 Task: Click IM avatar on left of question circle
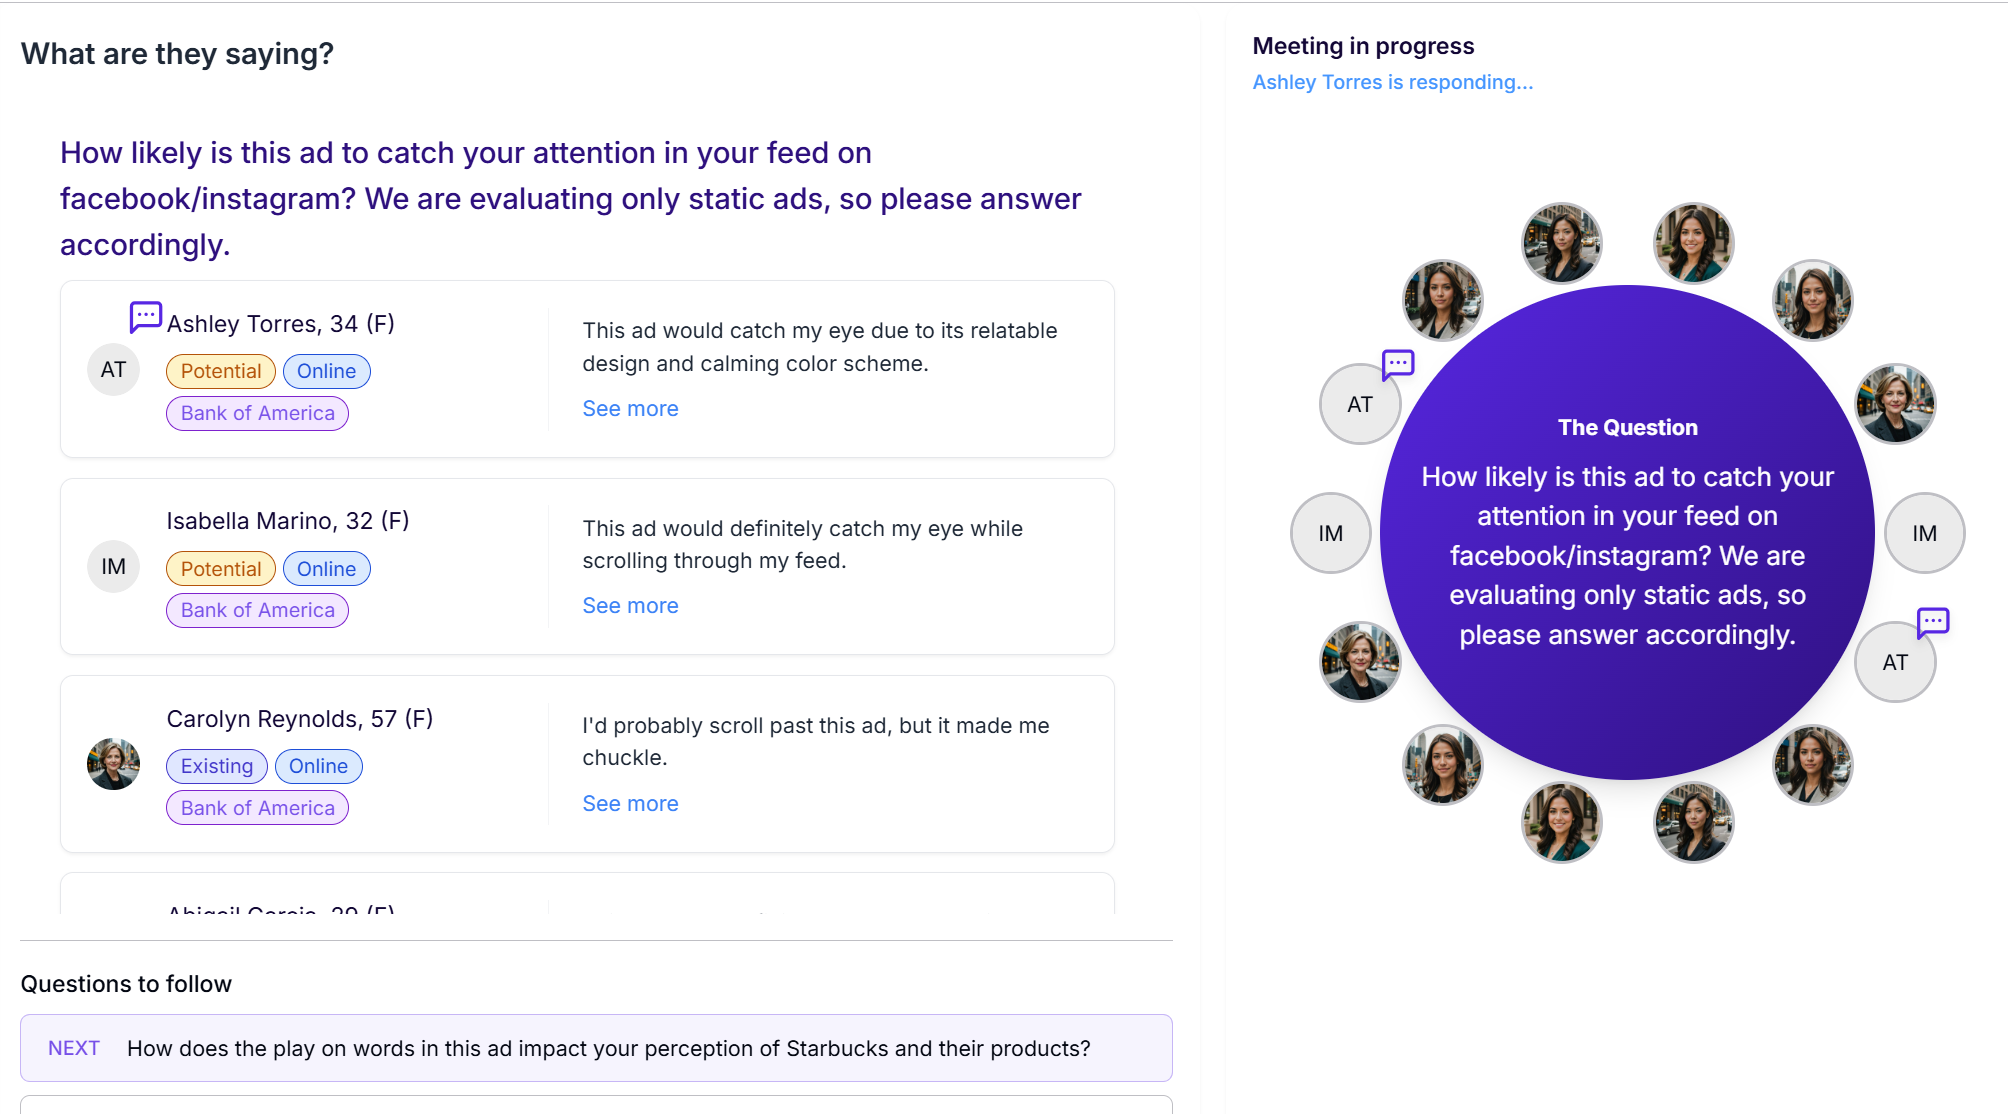click(x=1330, y=533)
